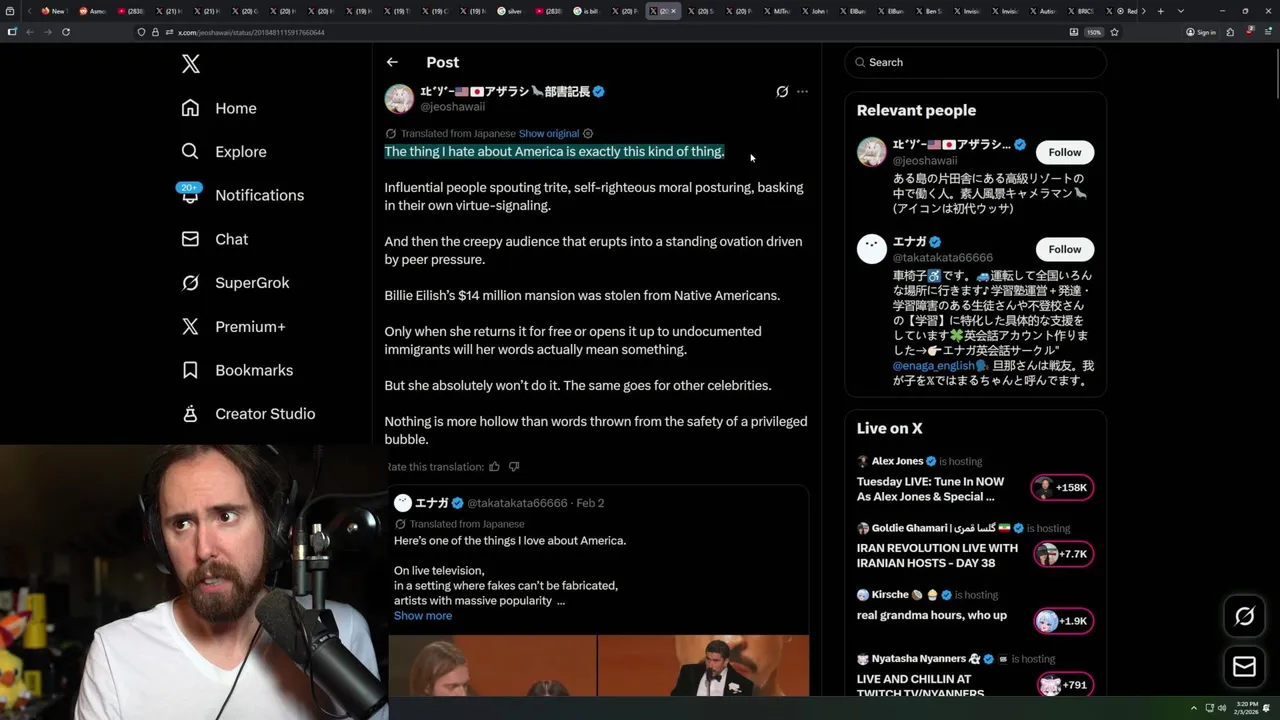Open SuperGrok from the sidebar

[x=235, y=283]
